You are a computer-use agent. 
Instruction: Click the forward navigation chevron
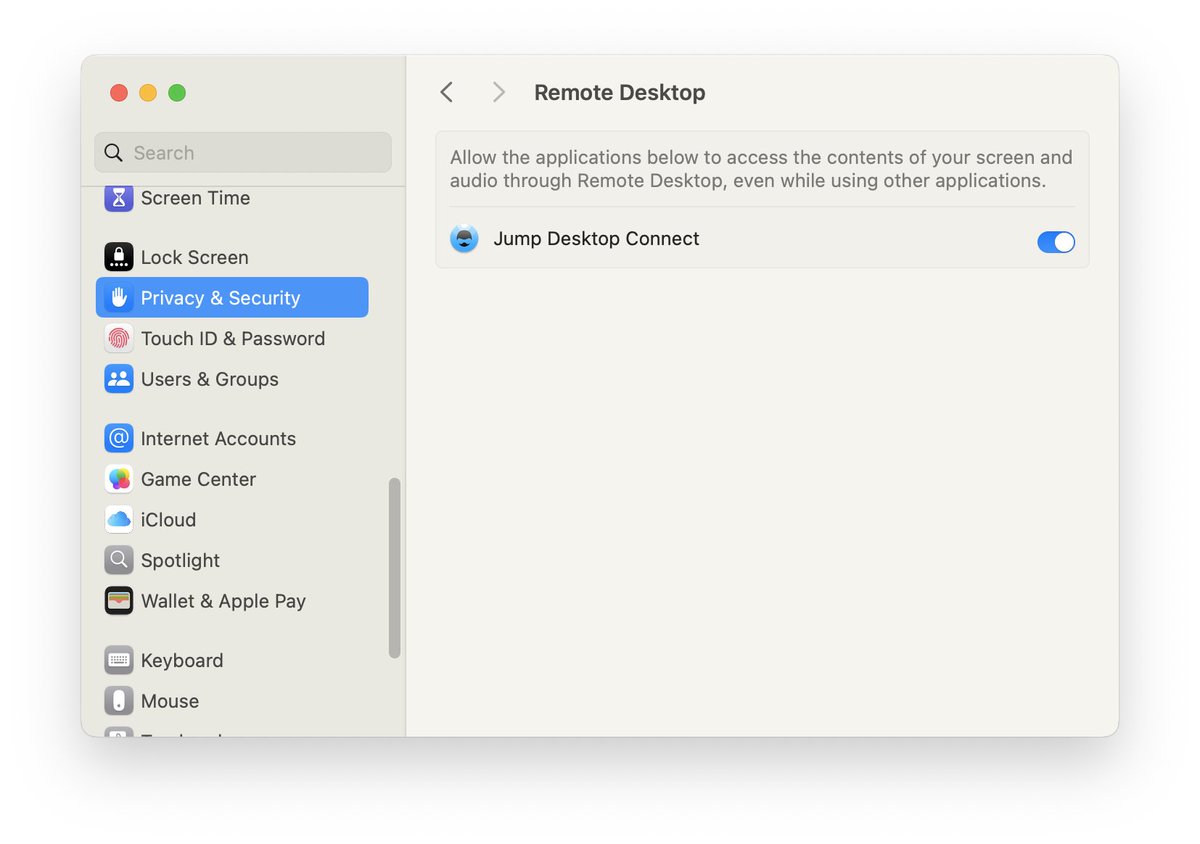pos(498,91)
